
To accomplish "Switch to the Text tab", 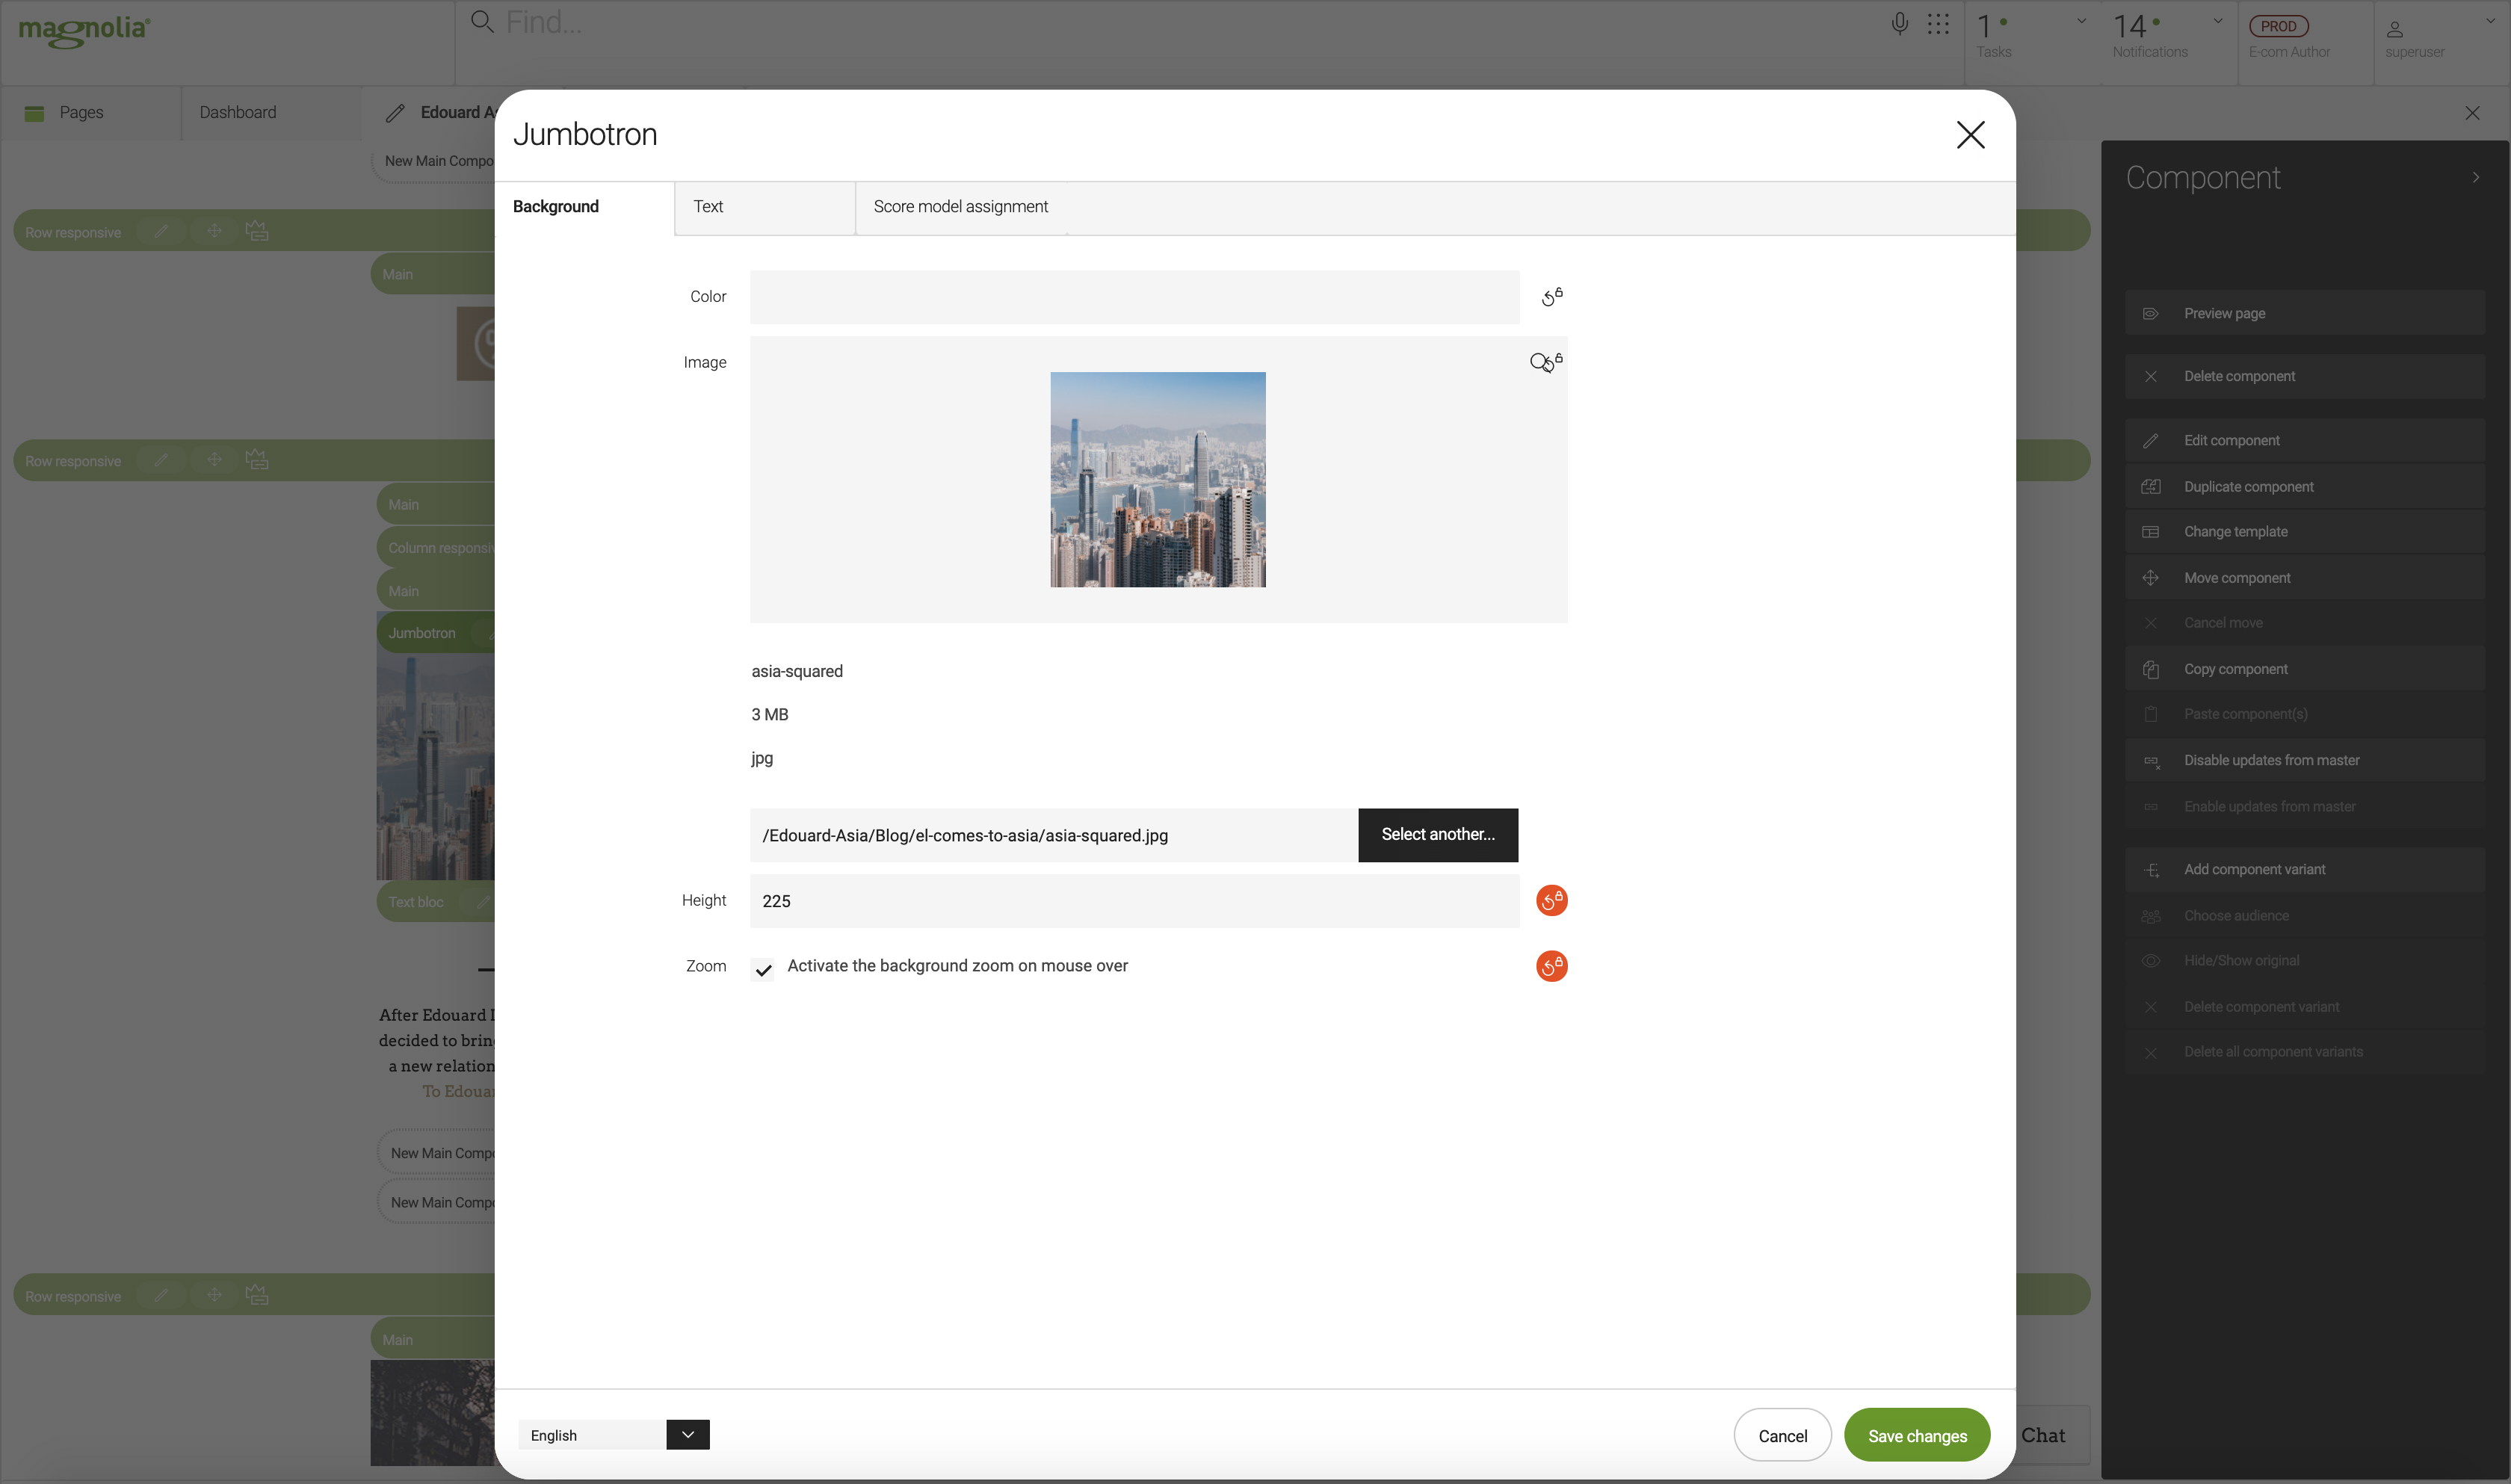I will coord(708,207).
